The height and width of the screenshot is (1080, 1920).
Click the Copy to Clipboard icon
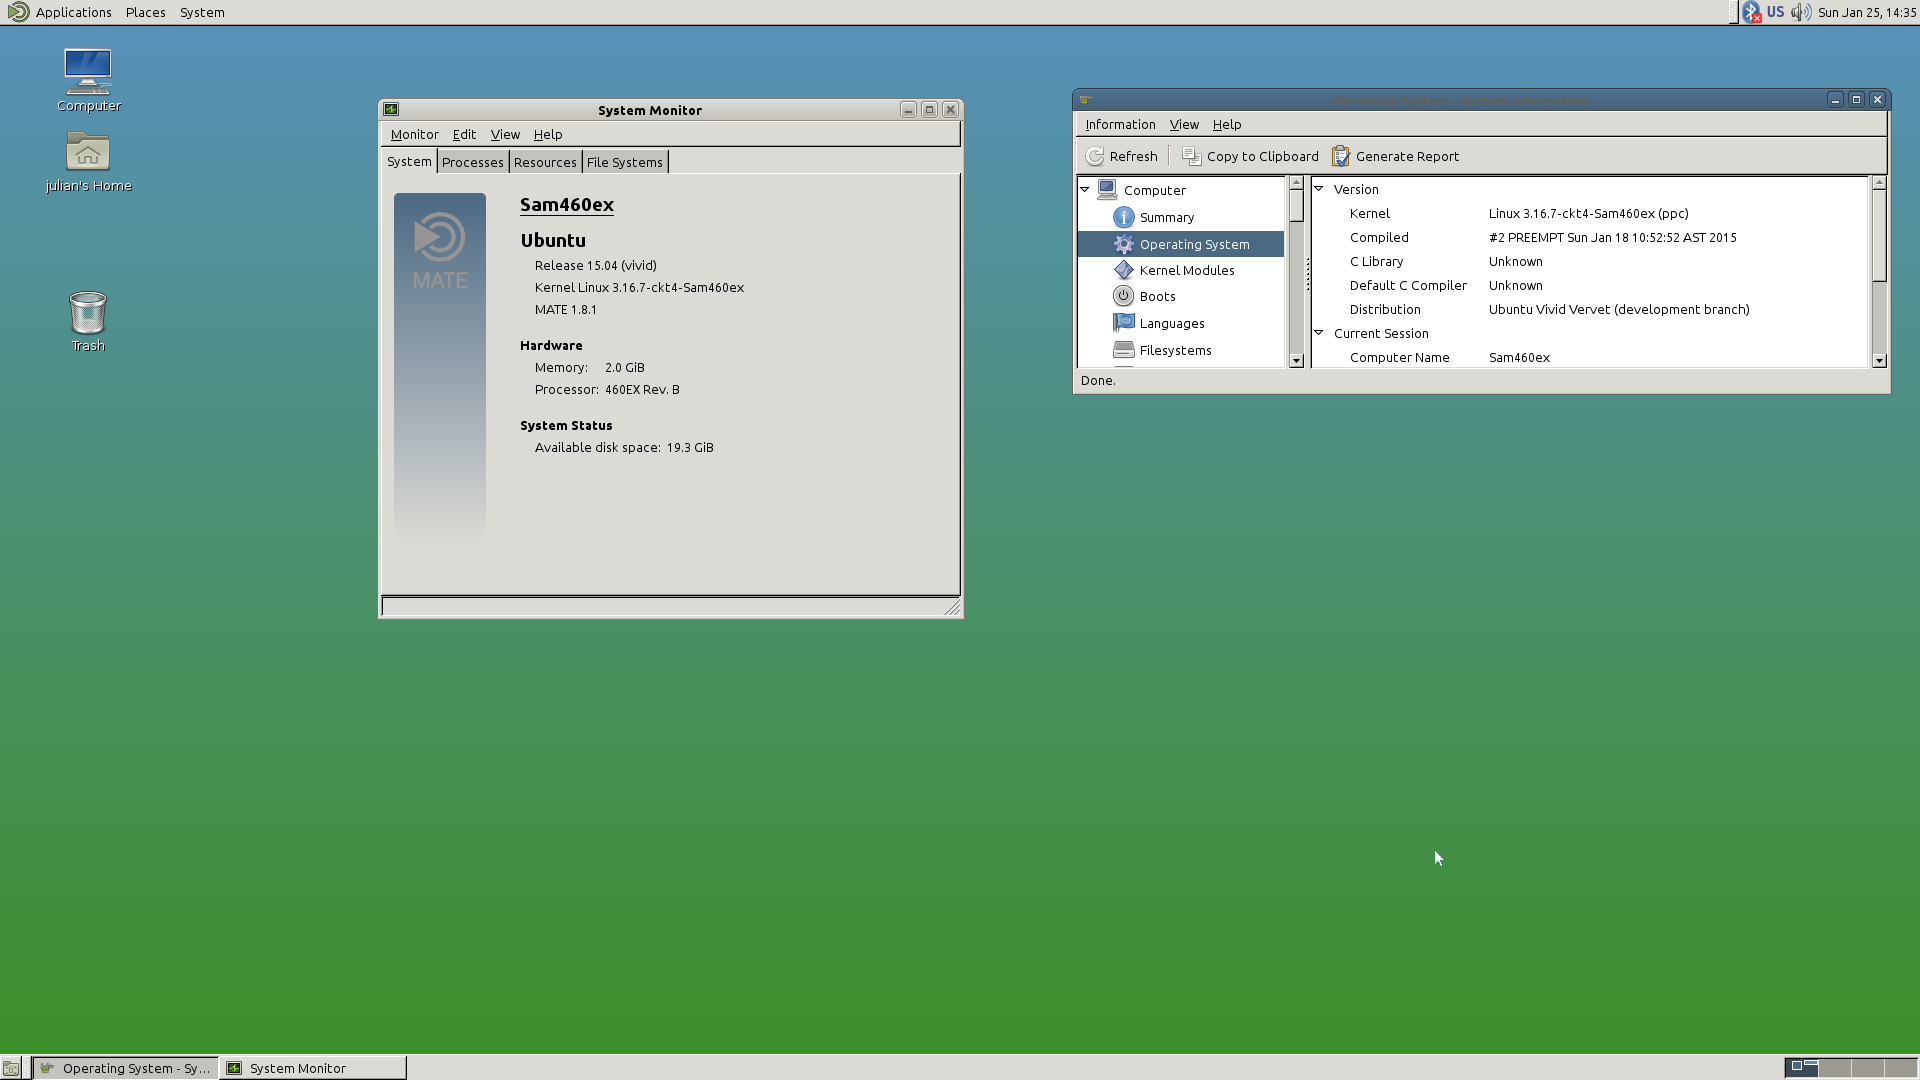coord(1191,157)
